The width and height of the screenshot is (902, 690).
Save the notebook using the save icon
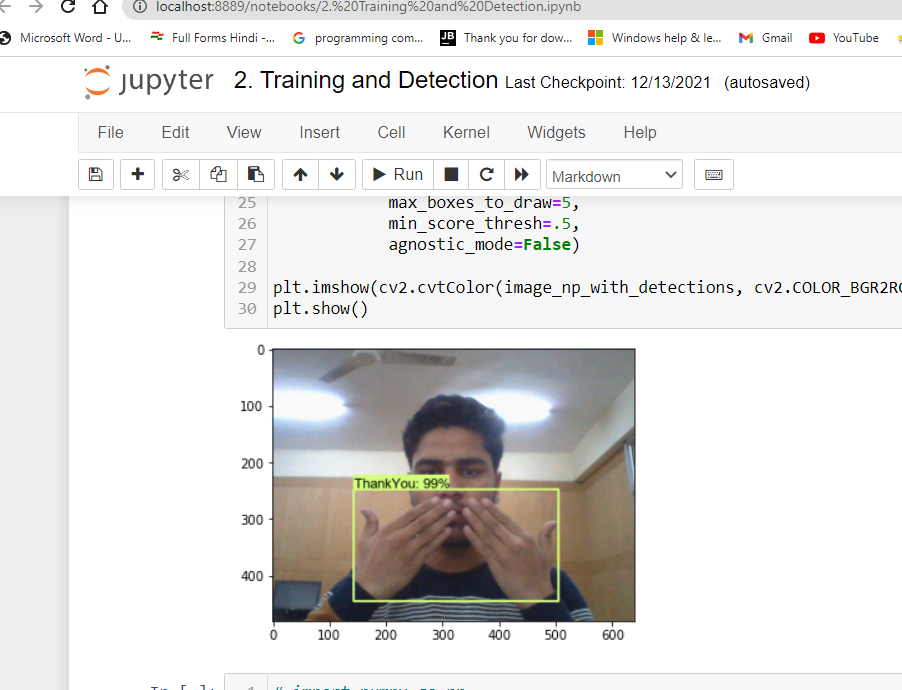[95, 174]
